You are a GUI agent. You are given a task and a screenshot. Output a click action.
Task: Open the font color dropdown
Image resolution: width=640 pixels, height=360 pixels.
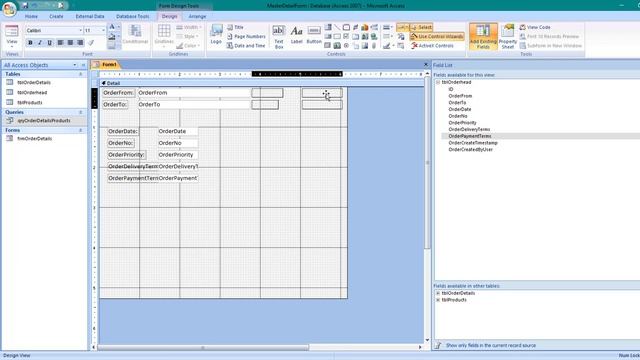click(119, 27)
